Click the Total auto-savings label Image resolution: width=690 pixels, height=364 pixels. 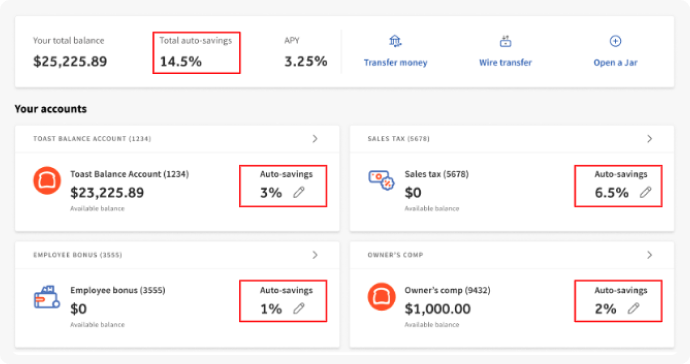point(195,40)
